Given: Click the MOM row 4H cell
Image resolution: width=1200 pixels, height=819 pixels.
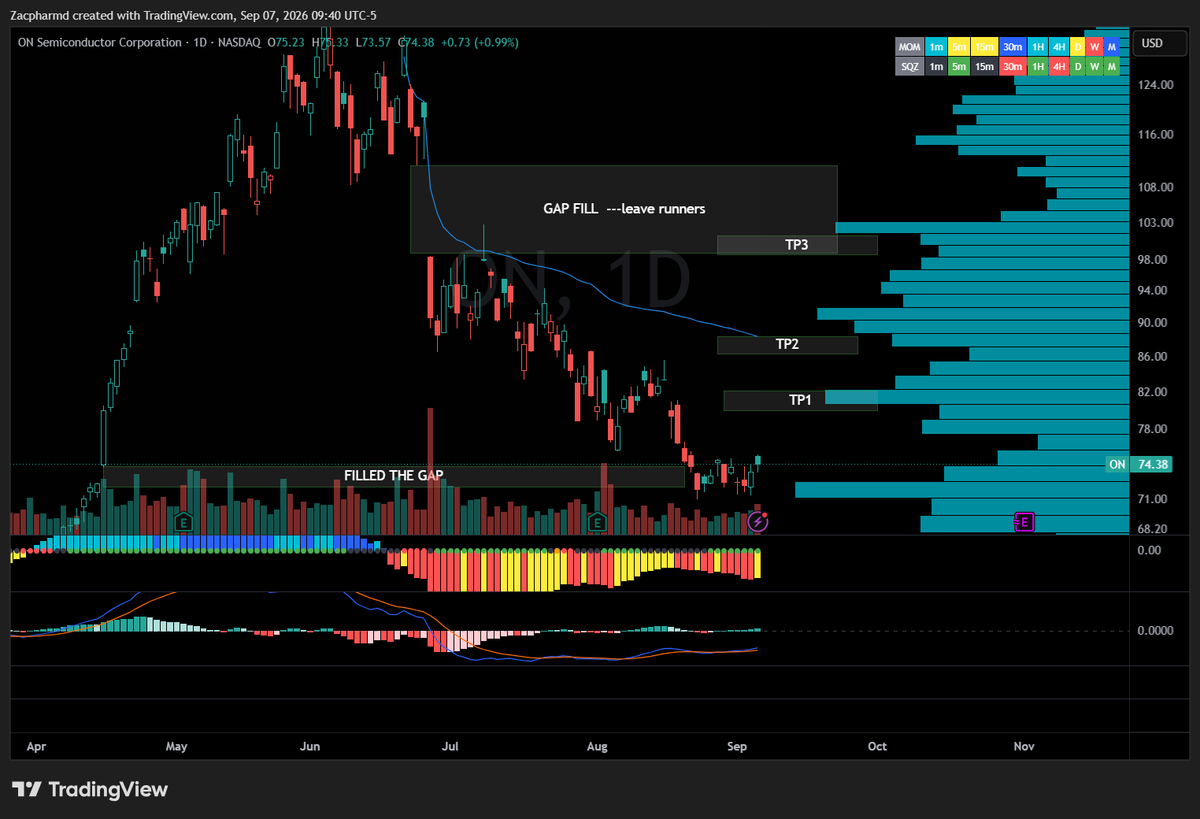Looking at the screenshot, I should coord(1059,47).
